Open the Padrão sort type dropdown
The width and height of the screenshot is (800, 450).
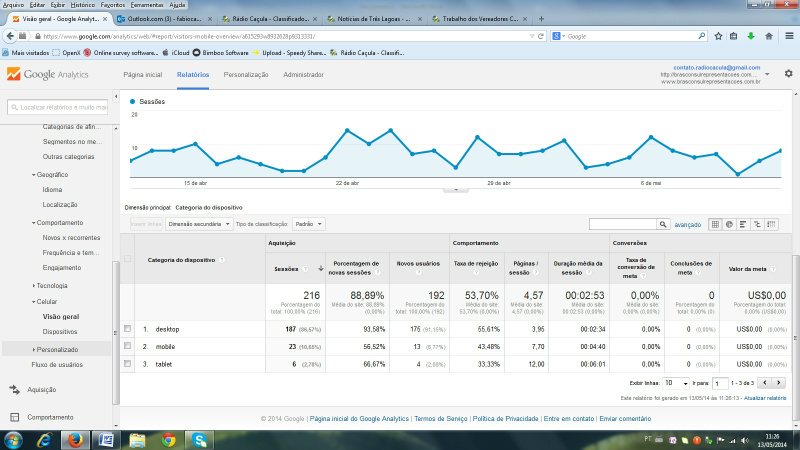(x=309, y=224)
